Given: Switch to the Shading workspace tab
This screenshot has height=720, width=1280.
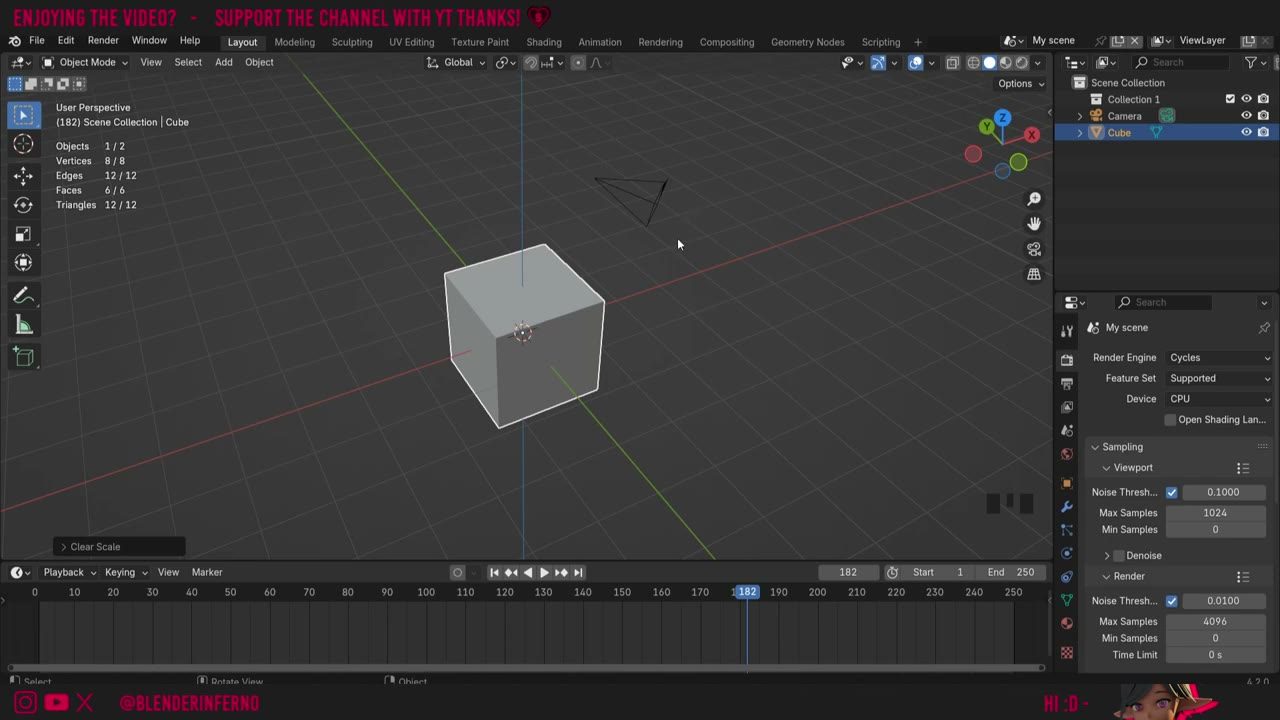Looking at the screenshot, I should coord(544,42).
